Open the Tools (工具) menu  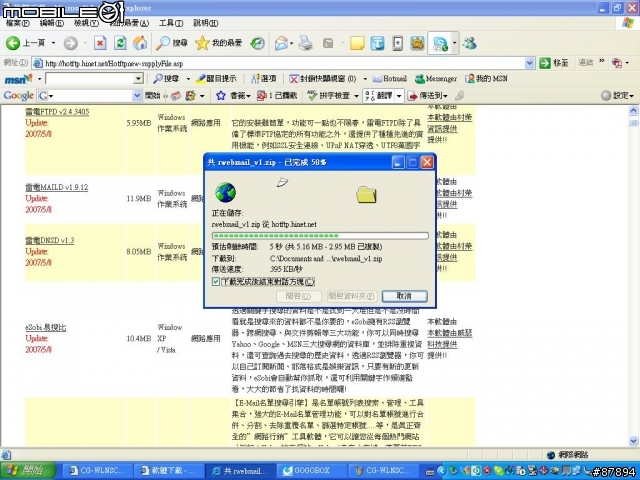[171, 23]
